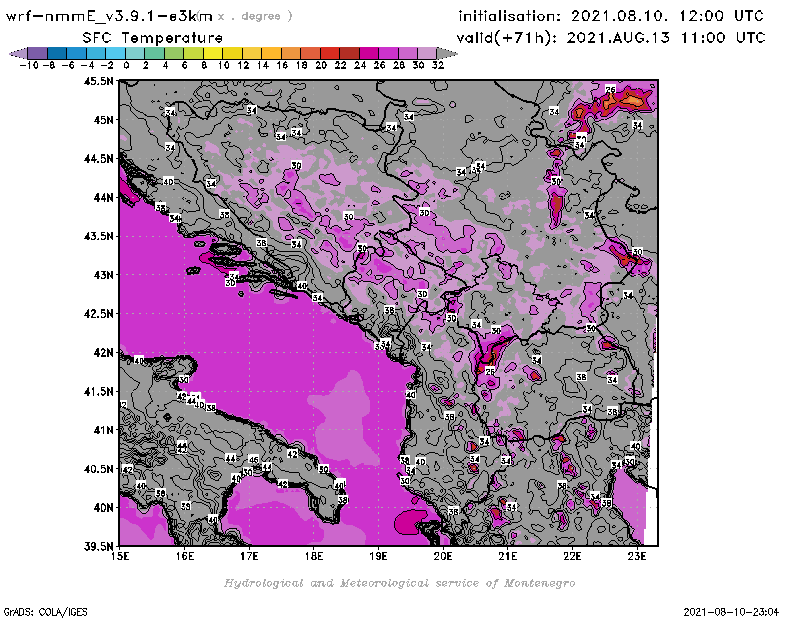Click the 18E longitude axis label
800x618 pixels.
tap(314, 556)
